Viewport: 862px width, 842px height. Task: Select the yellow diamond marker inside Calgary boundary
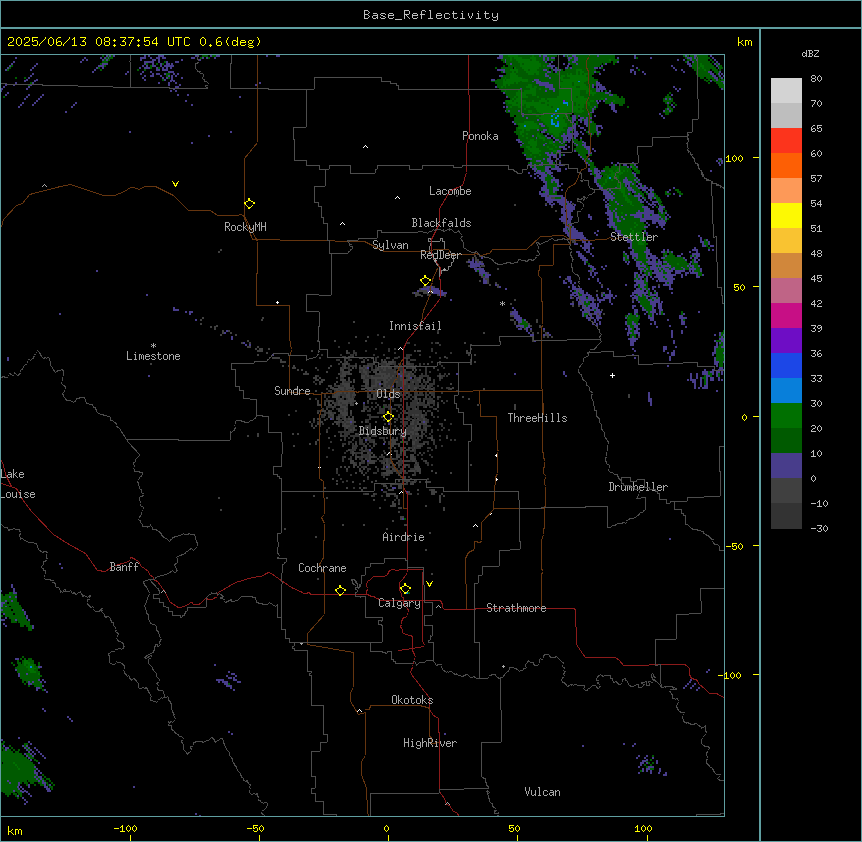(x=405, y=589)
